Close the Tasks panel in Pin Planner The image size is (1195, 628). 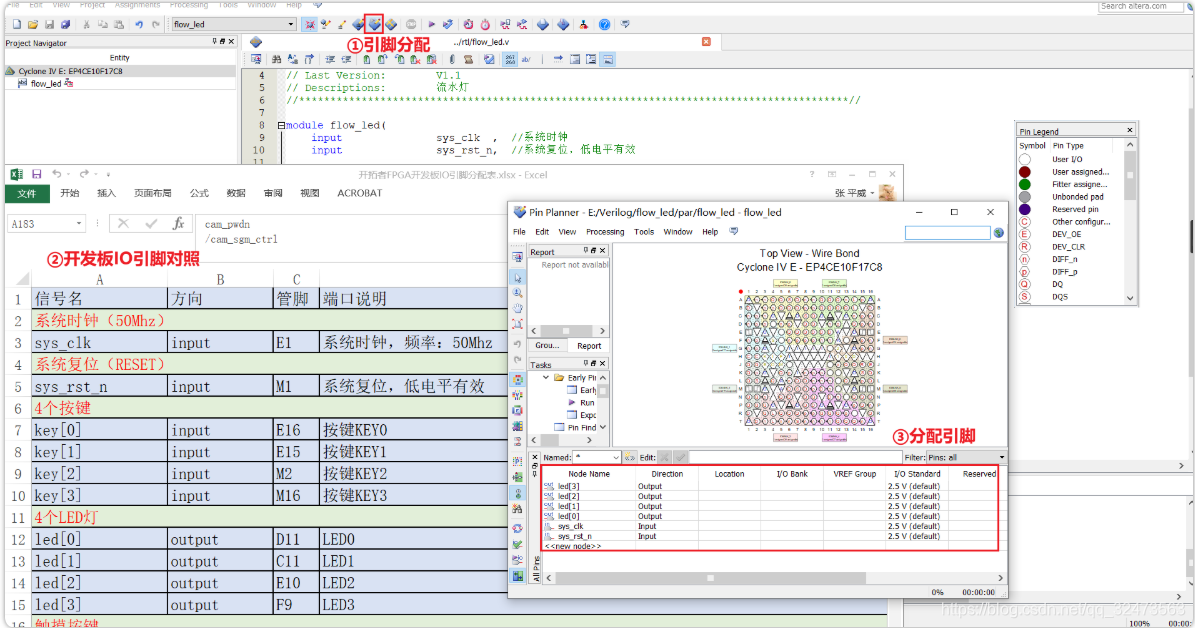coord(602,364)
